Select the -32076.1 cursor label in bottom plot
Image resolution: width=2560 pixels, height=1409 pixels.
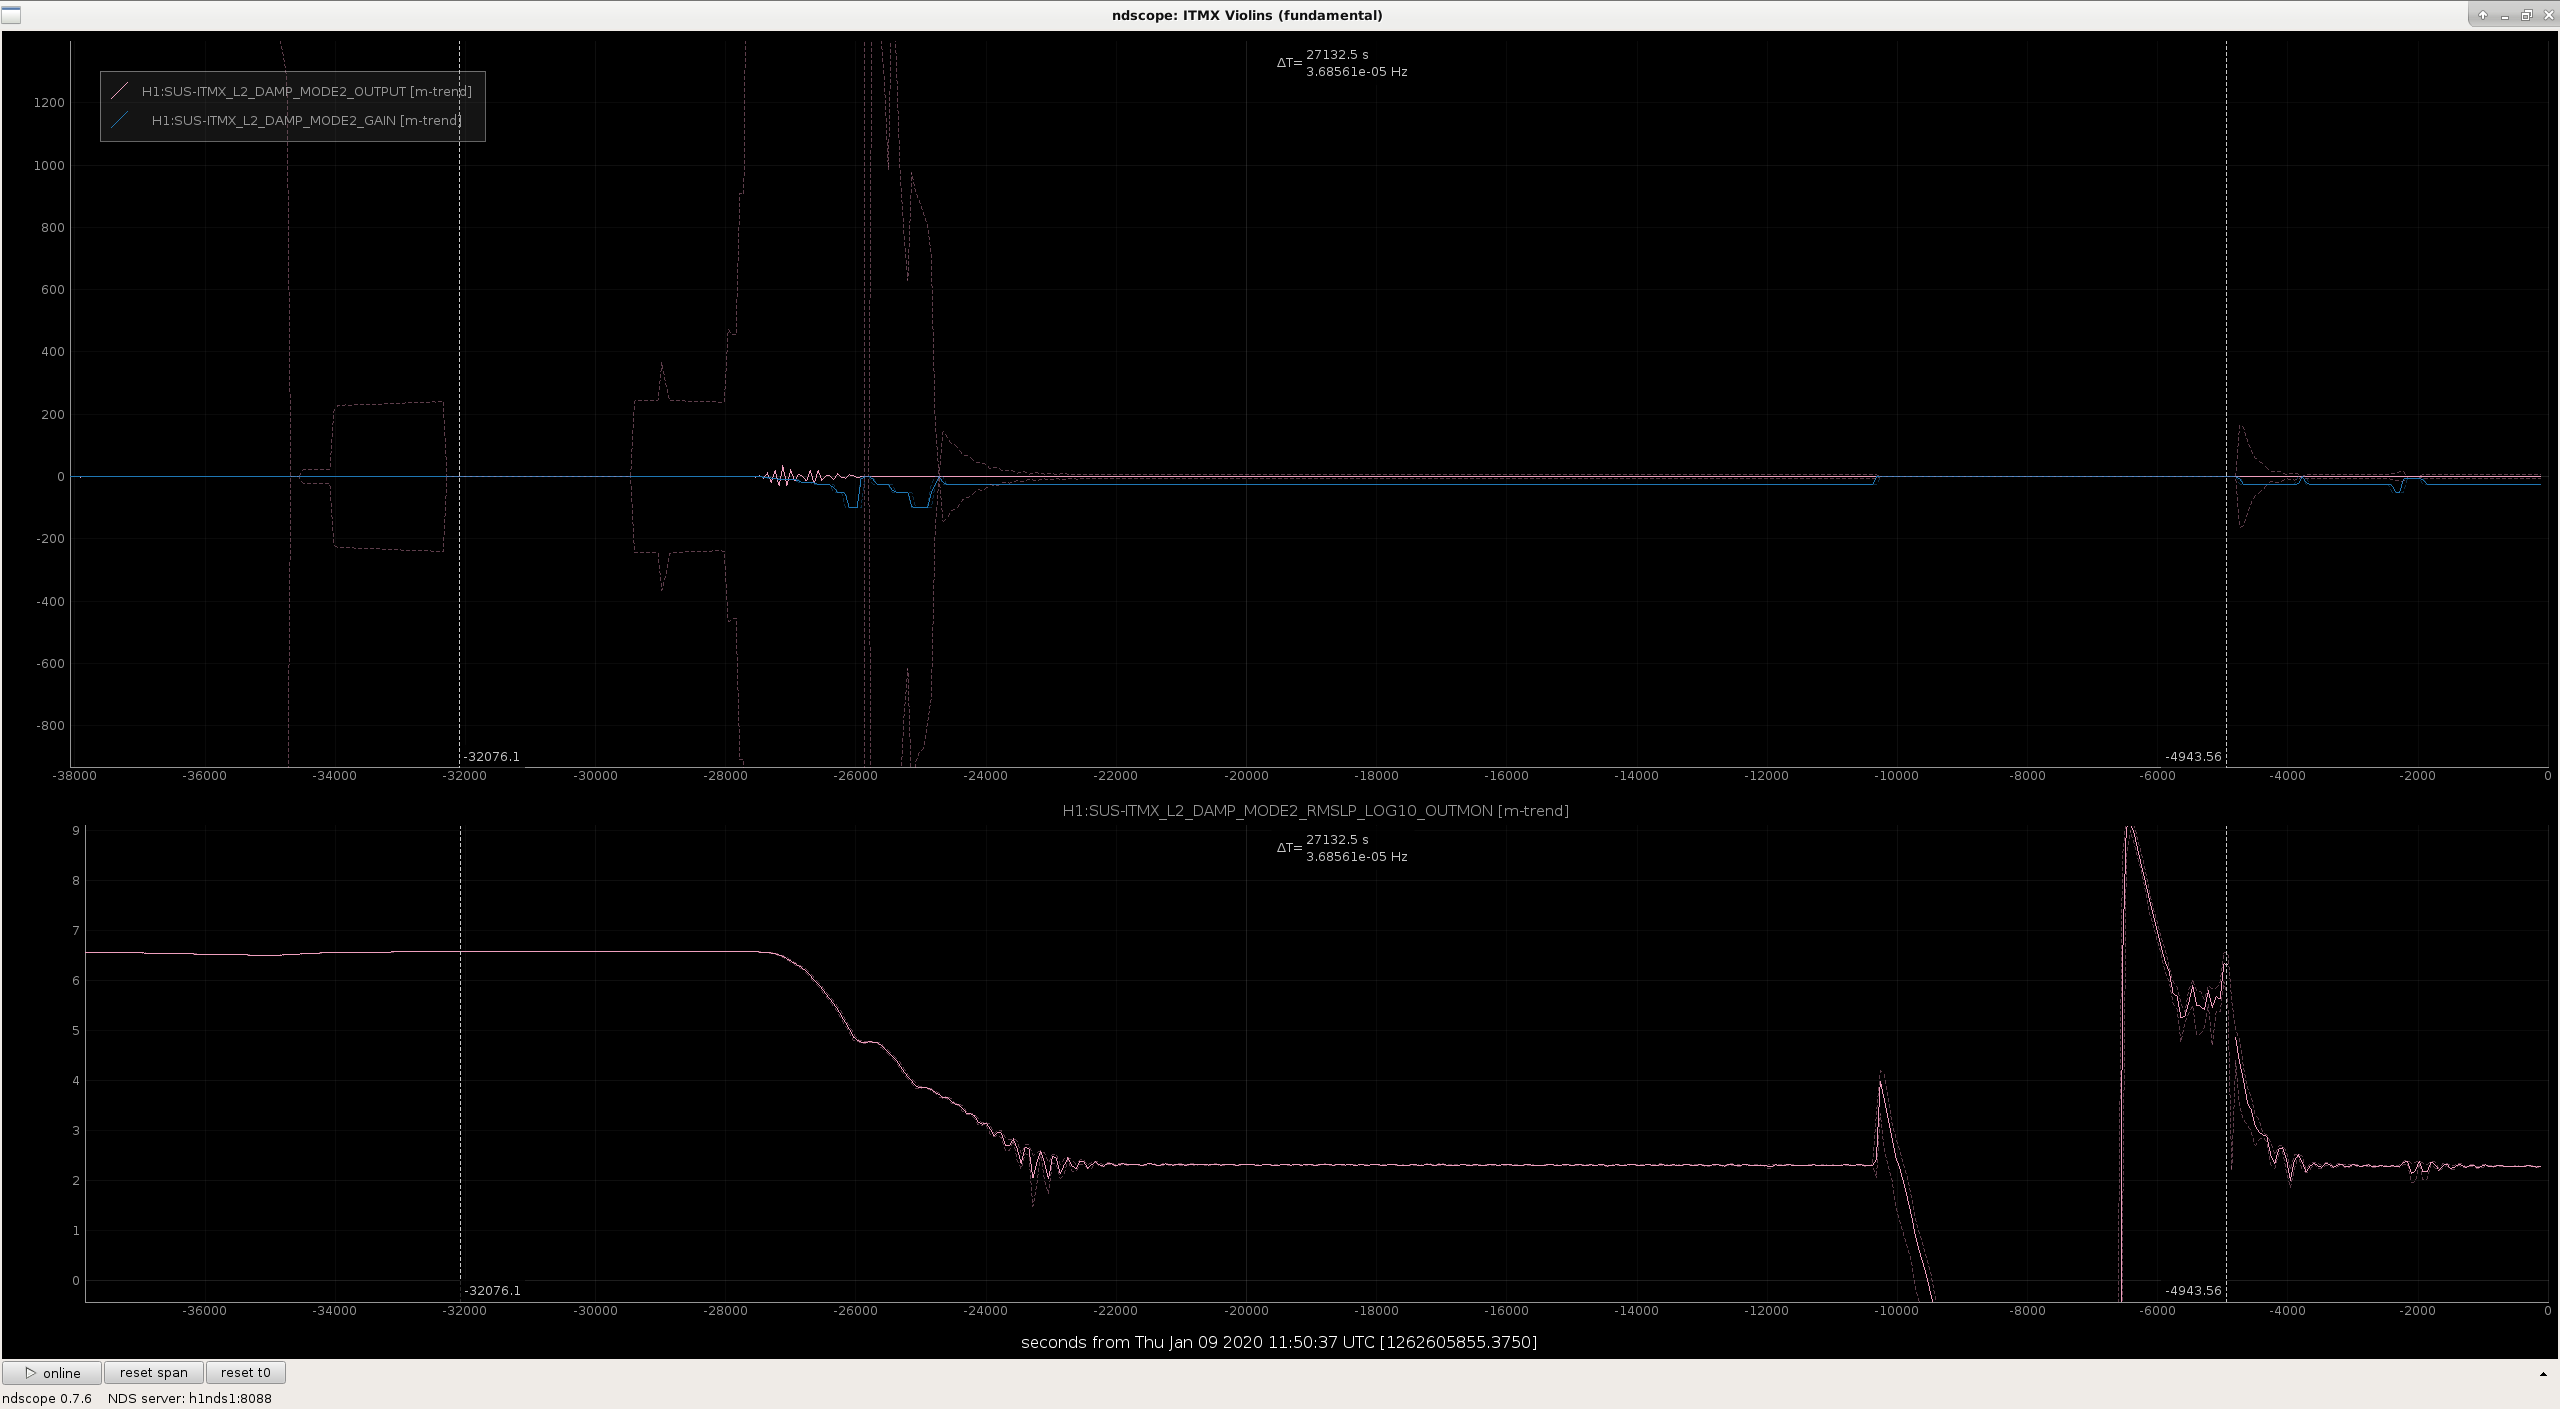point(493,1291)
